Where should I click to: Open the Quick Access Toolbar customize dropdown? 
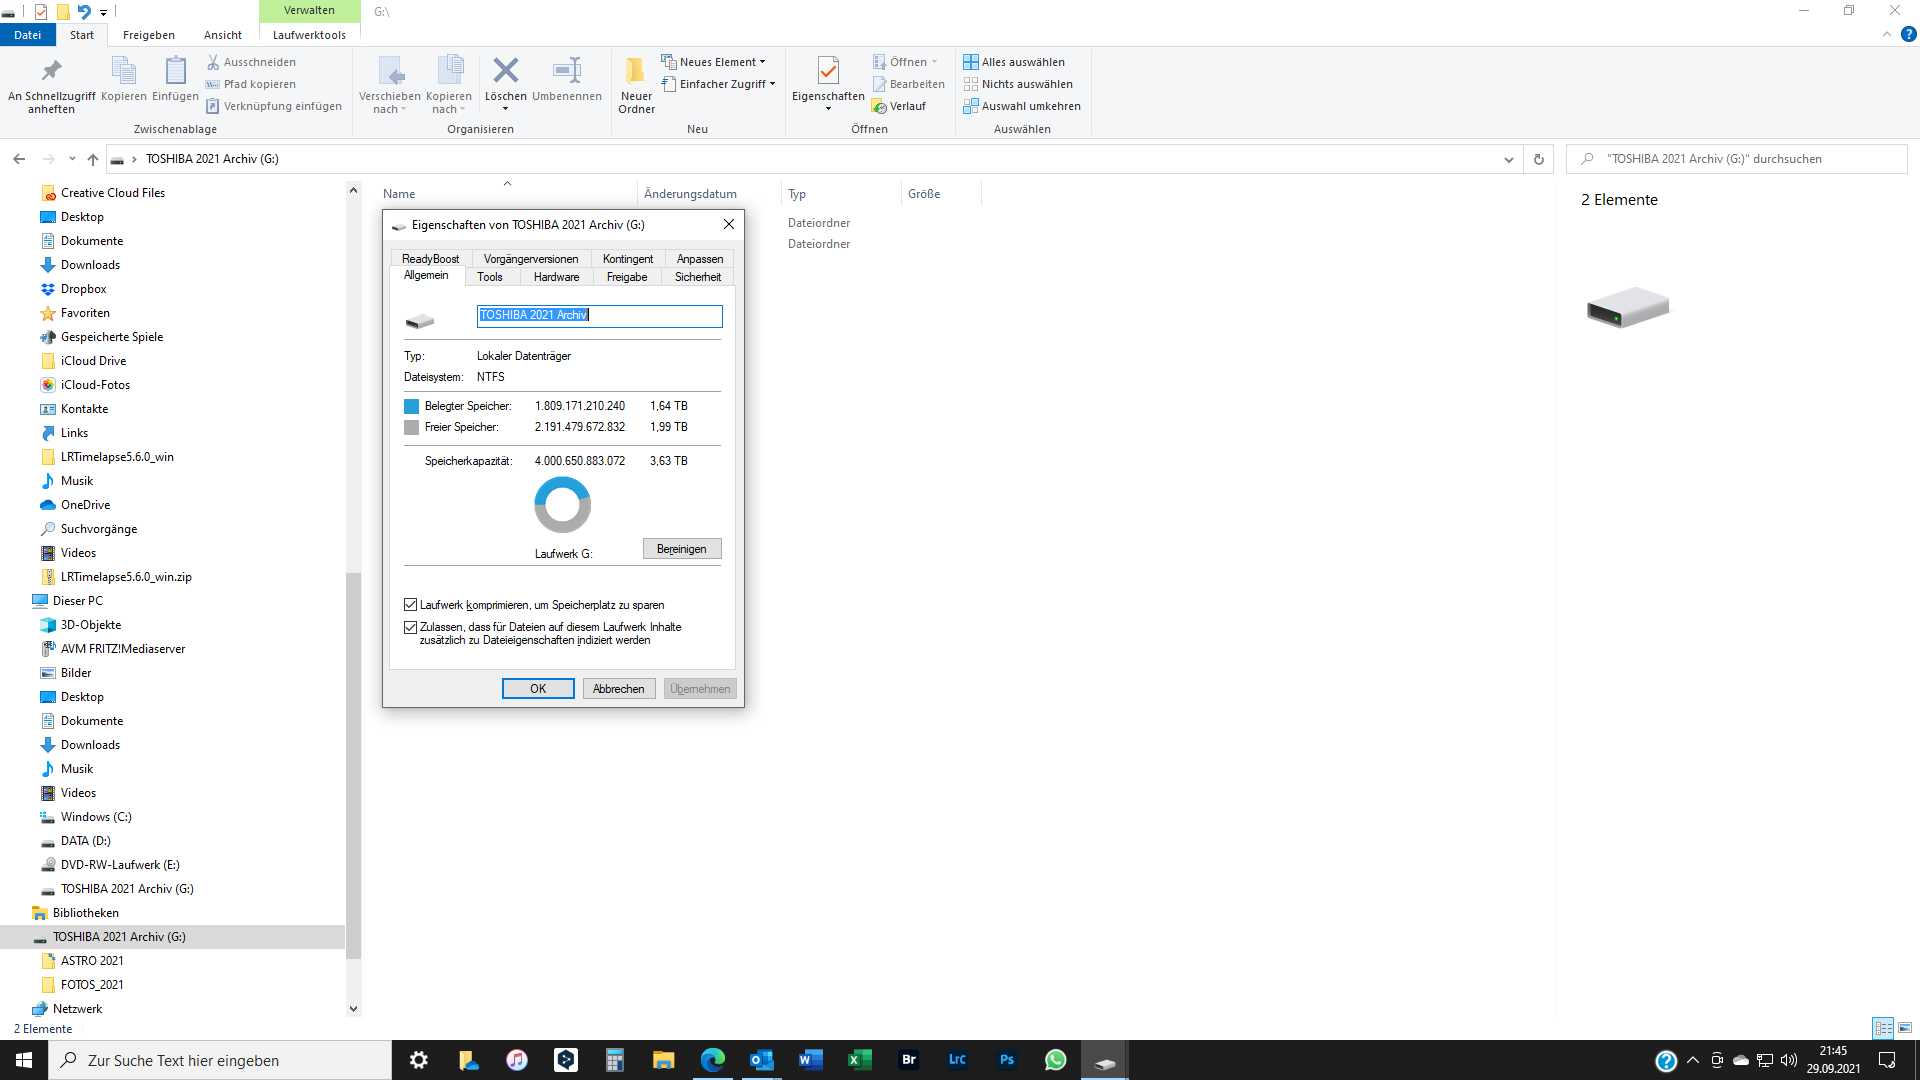click(103, 12)
